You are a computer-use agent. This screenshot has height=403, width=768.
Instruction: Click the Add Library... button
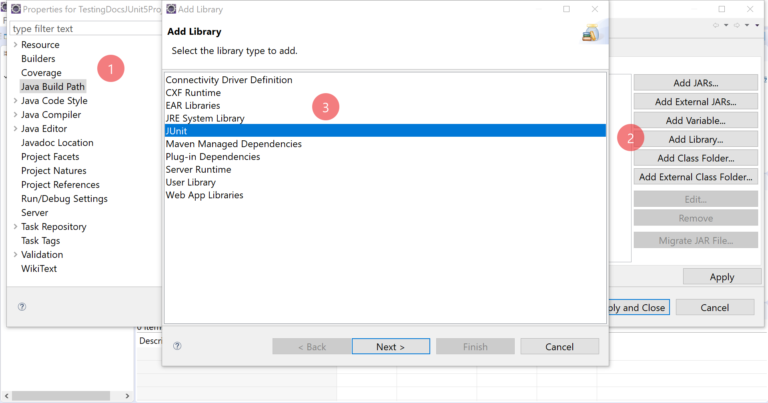point(694,139)
